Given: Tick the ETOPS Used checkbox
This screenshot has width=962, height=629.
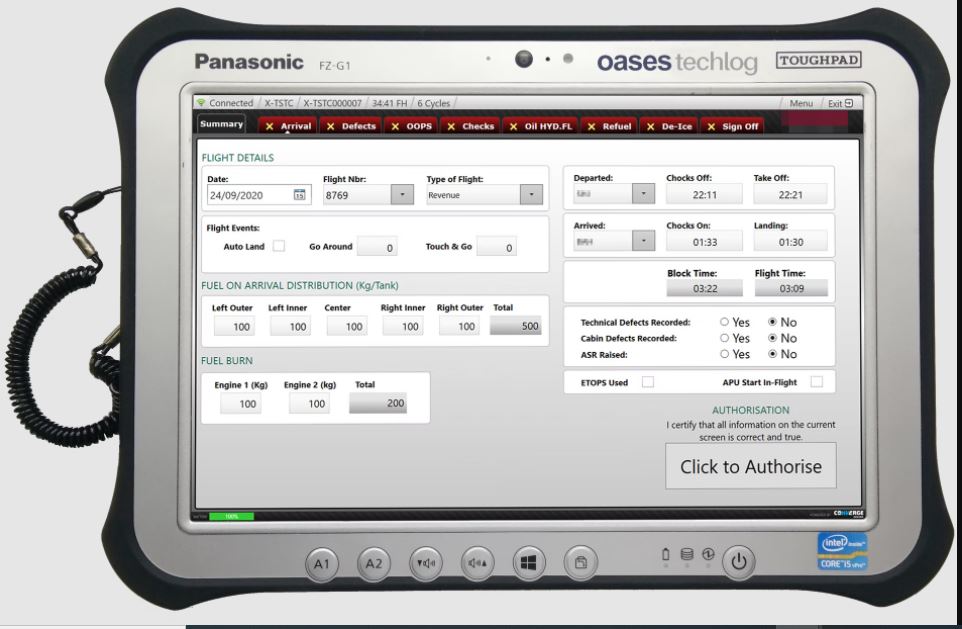Looking at the screenshot, I should [648, 382].
